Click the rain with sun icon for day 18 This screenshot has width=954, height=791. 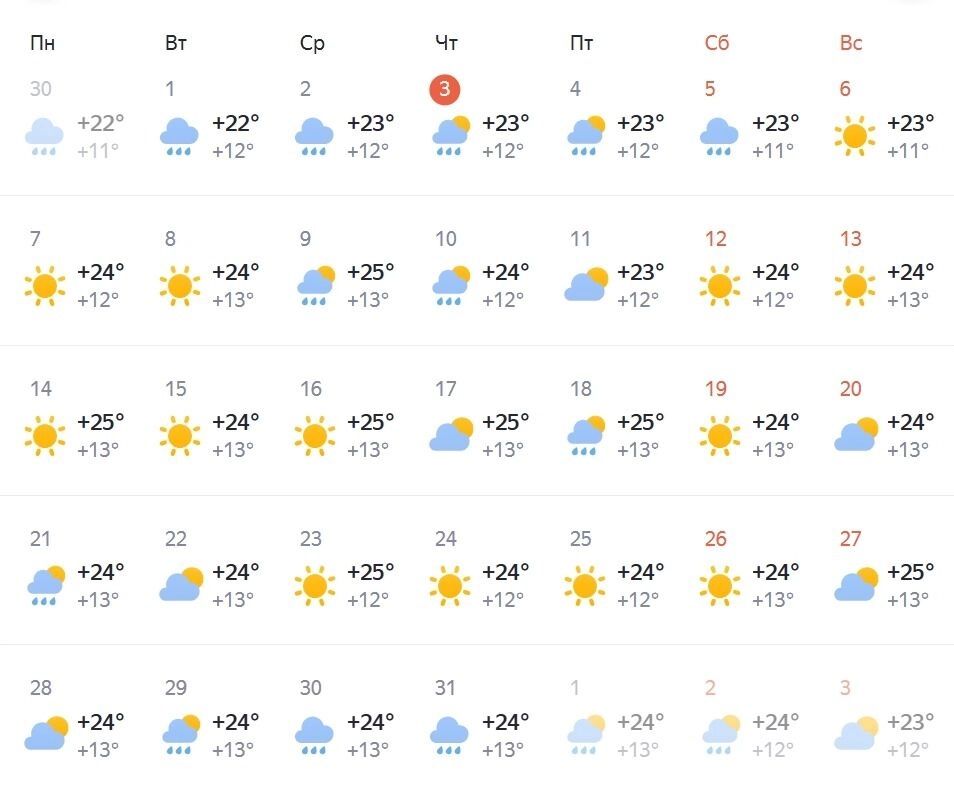pyautogui.click(x=585, y=436)
